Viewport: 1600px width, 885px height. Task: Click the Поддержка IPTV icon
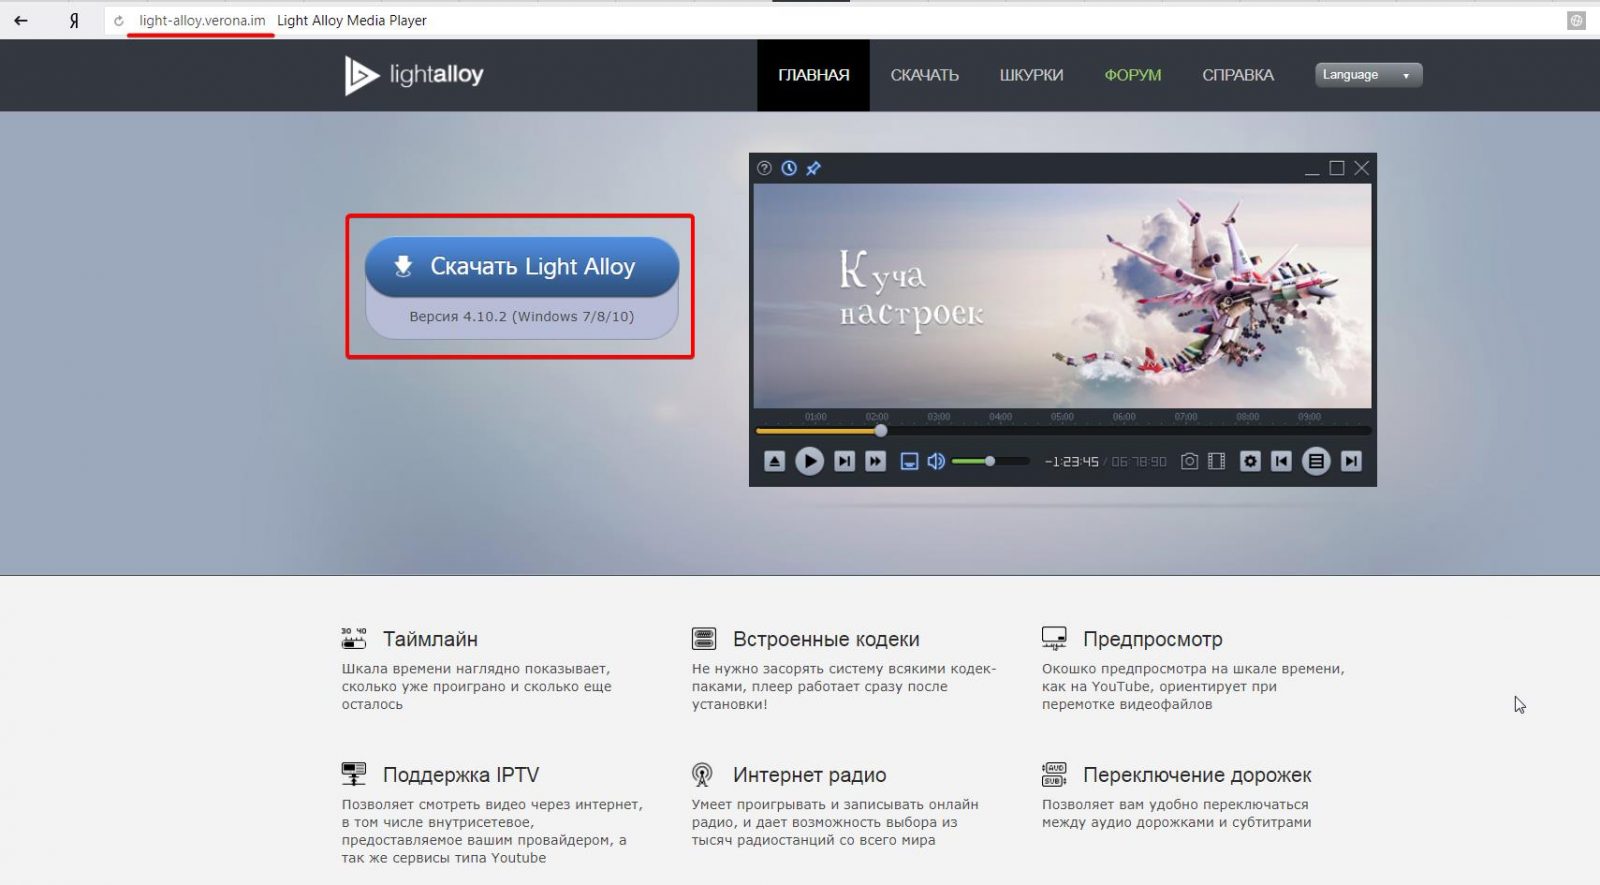pyautogui.click(x=354, y=774)
